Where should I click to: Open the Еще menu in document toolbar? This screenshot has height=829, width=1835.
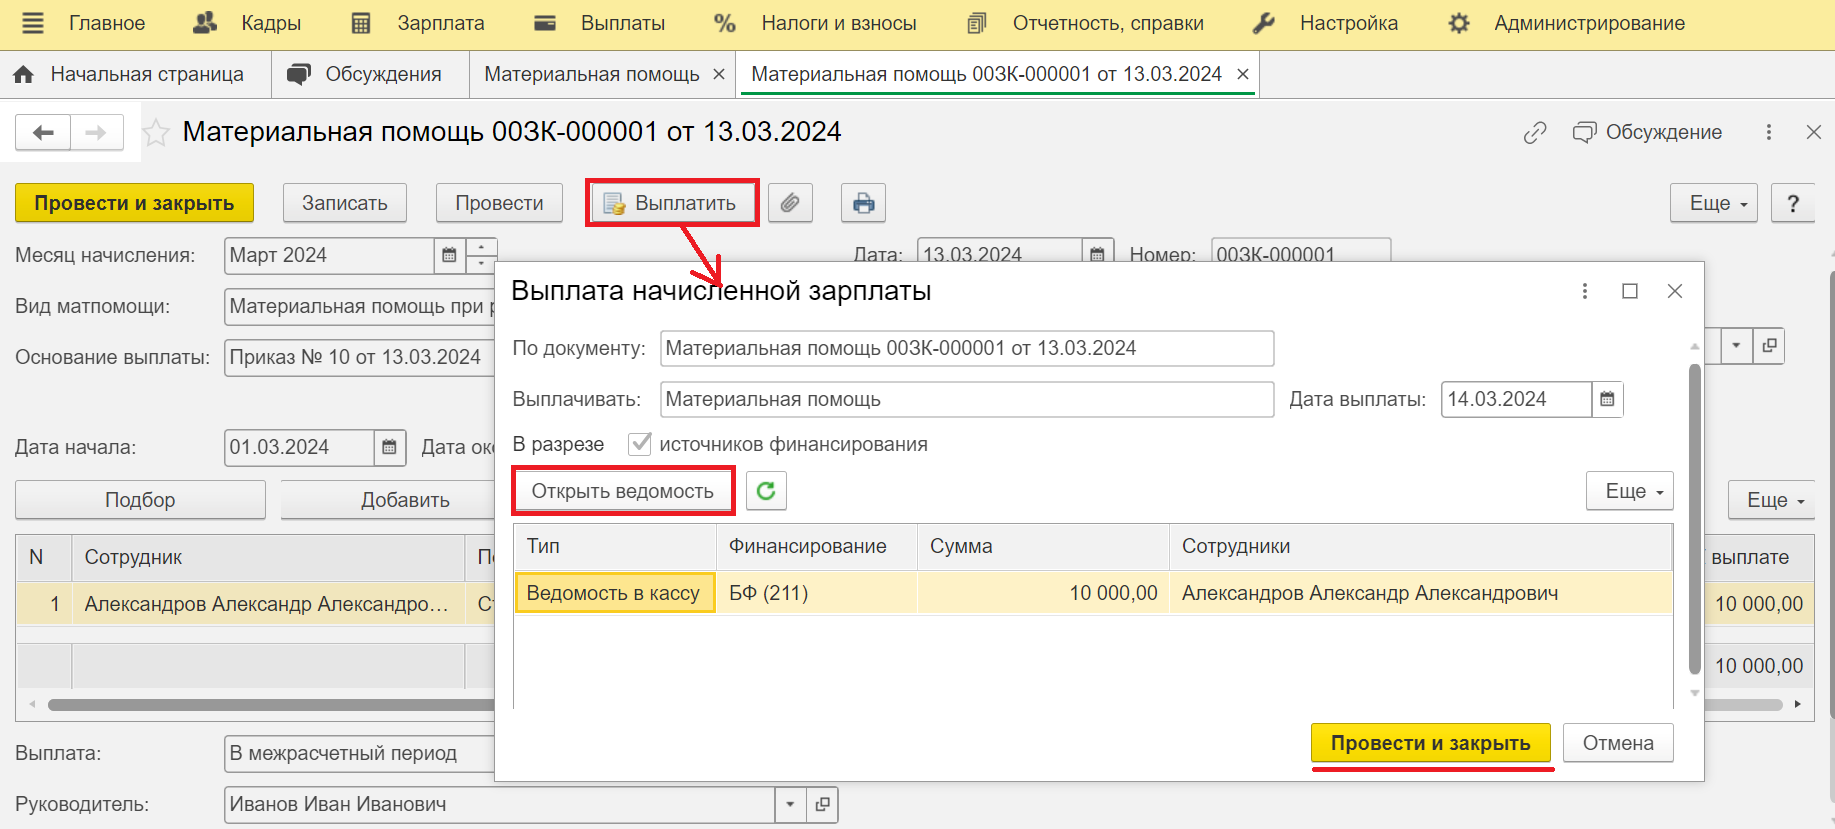click(x=1713, y=203)
